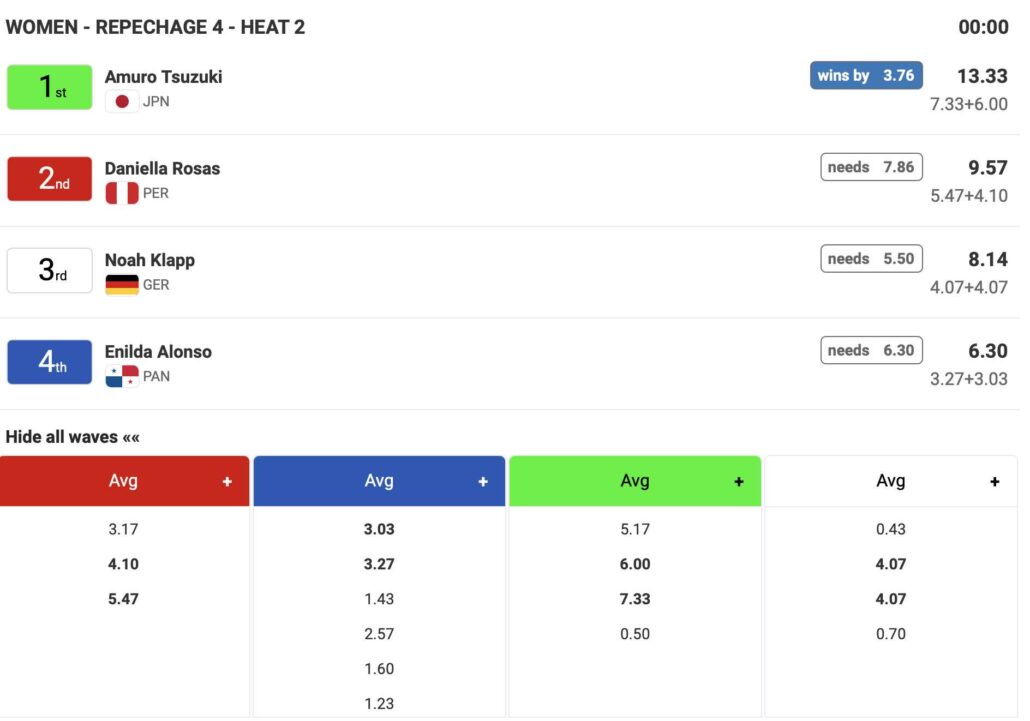Select the red Avg column header
This screenshot has height=721, width=1030.
[123, 481]
